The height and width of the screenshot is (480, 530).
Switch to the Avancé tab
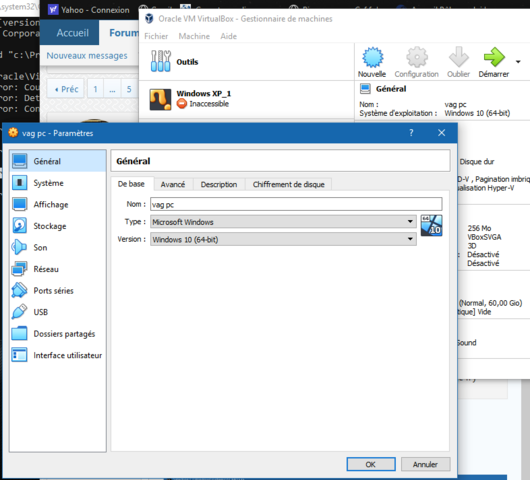pos(173,185)
